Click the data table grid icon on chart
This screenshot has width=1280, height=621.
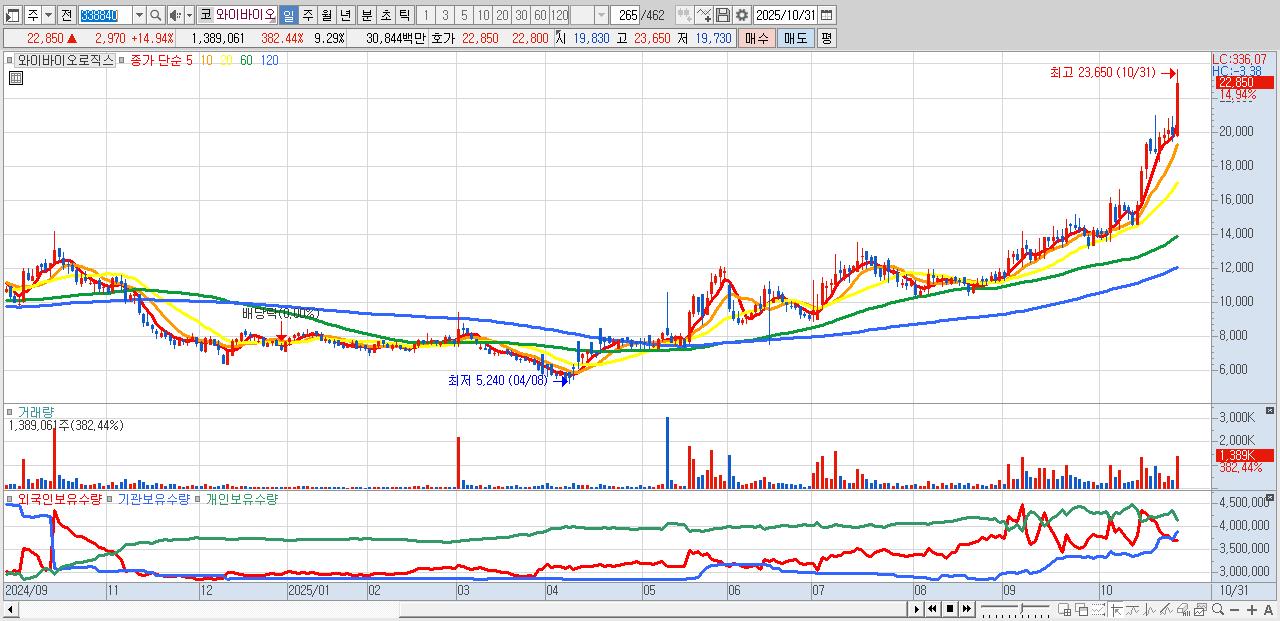(x=16, y=78)
